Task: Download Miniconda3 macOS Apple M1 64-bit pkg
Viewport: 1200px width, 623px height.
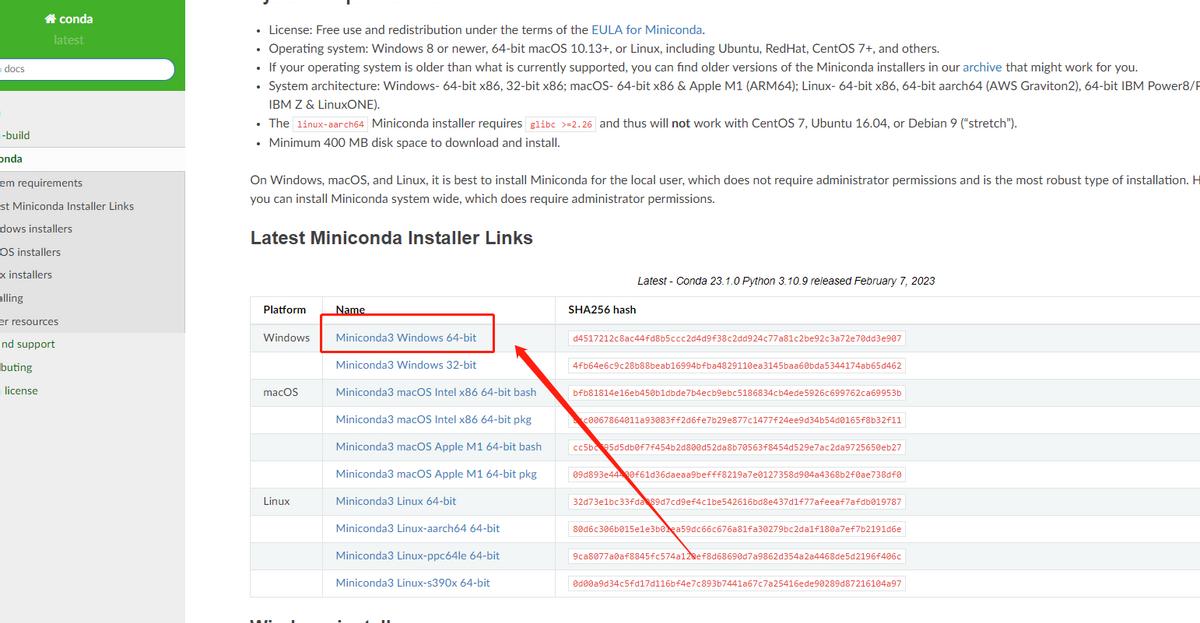Action: click(x=436, y=473)
